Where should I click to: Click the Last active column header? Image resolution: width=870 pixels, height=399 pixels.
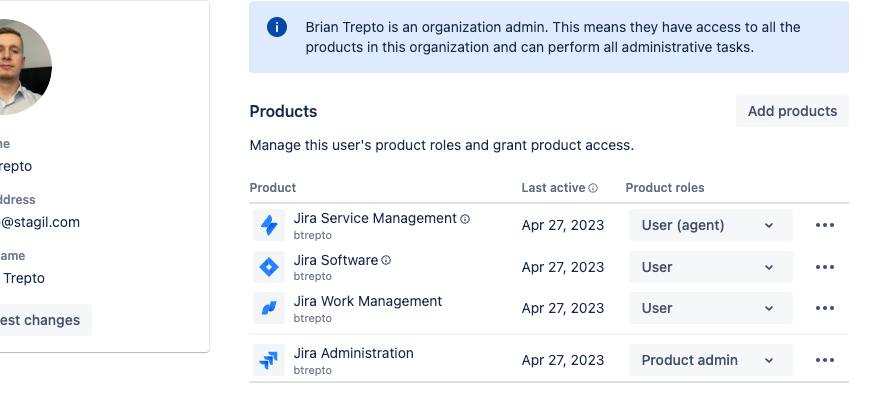click(553, 188)
